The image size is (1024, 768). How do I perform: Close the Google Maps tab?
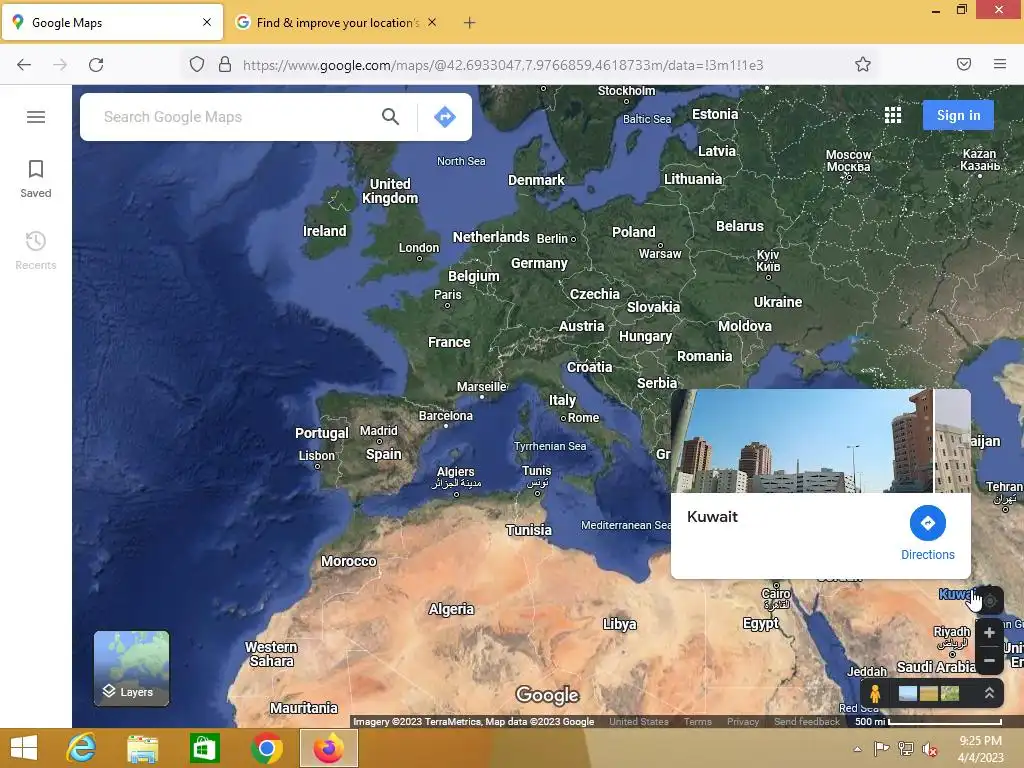click(x=207, y=22)
